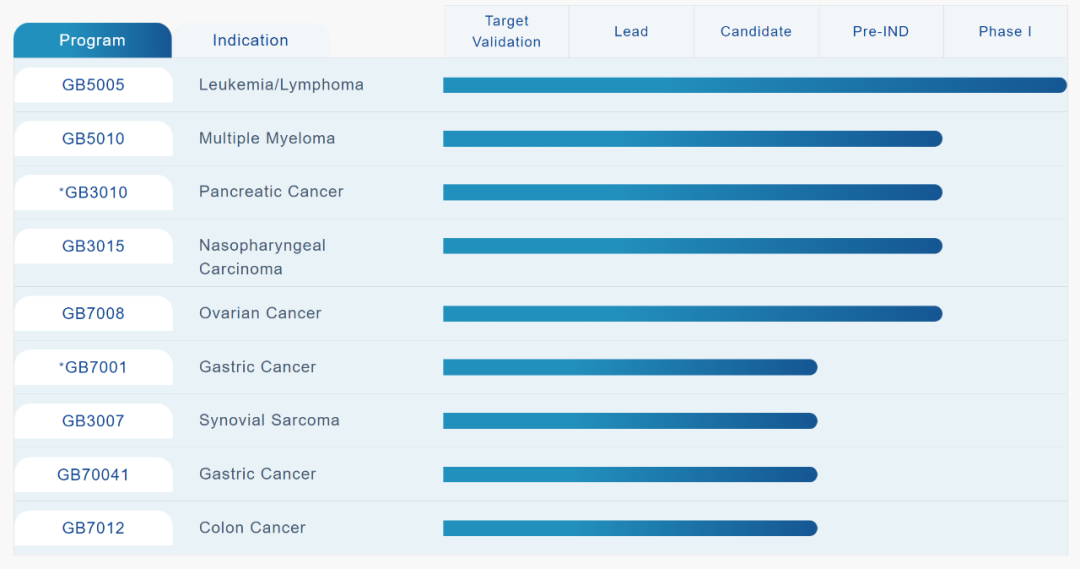Select the Synovial Sarcoma indication text
Screen dimensions: 1080x569
[269, 421]
